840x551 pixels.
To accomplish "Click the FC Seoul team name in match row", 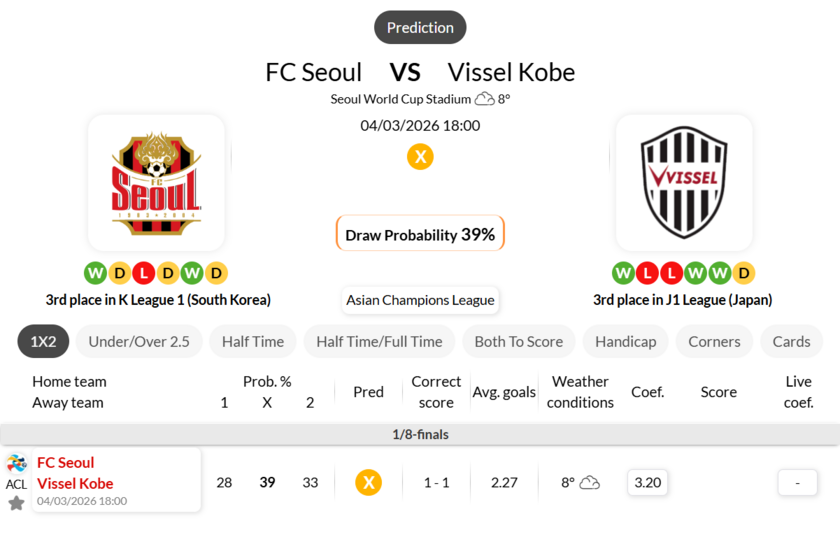I will pos(66,462).
